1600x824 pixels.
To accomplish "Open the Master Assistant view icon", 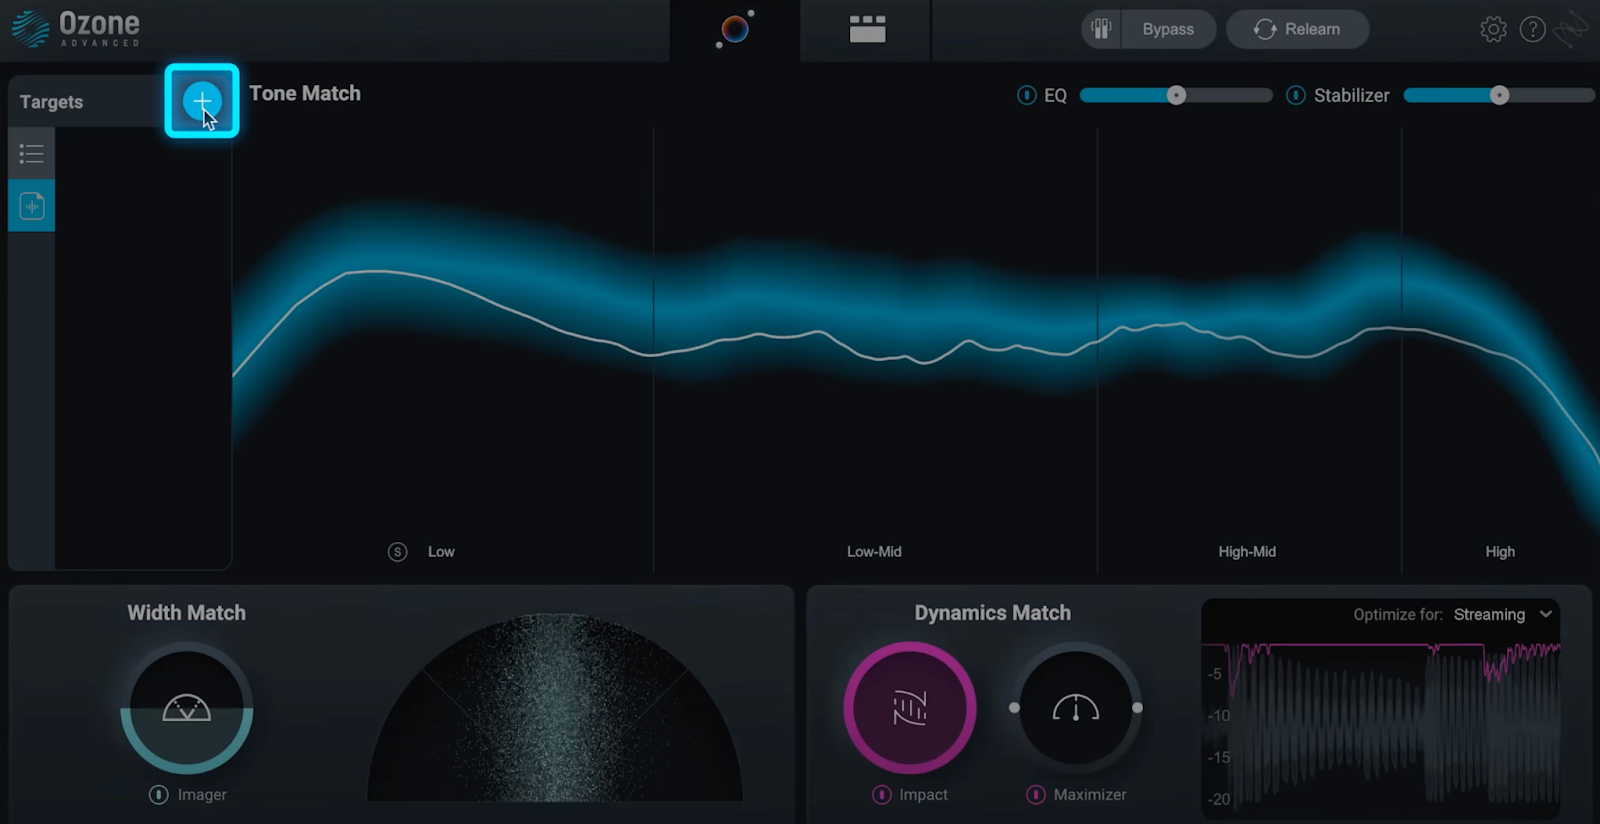I will pyautogui.click(x=735, y=30).
